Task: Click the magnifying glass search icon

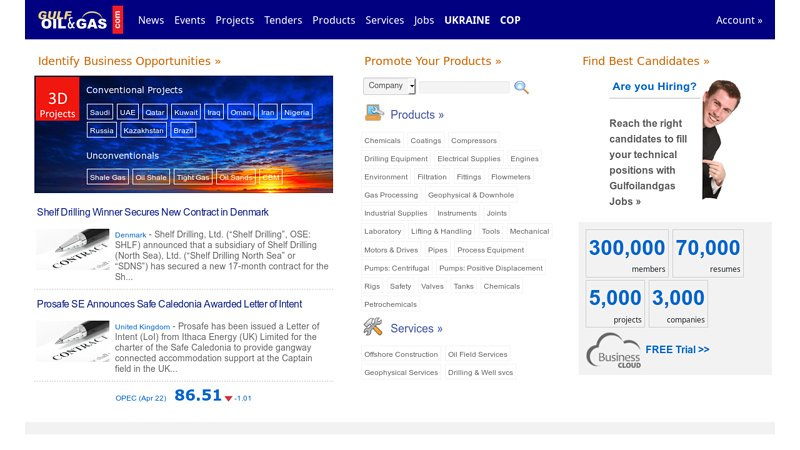Action: pos(521,87)
